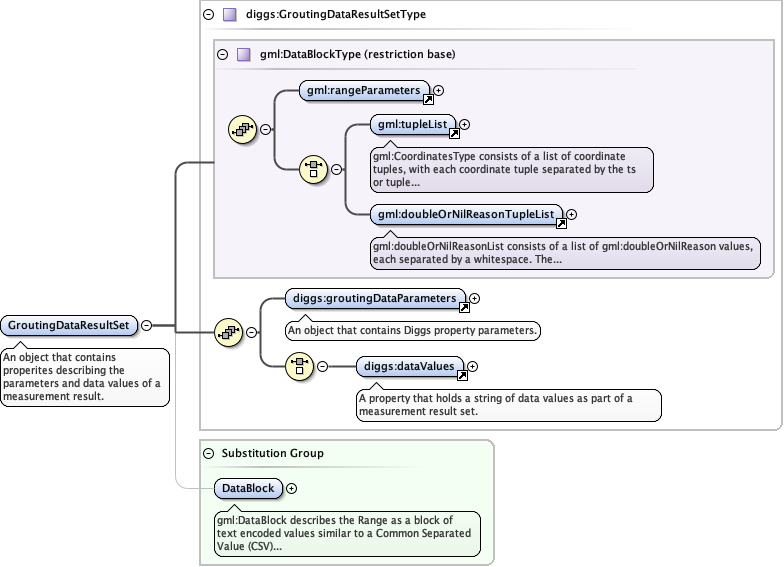The height and width of the screenshot is (567, 784).
Task: Click the sequence compositor icon inside gml:DataBlockType
Action: 243,129
